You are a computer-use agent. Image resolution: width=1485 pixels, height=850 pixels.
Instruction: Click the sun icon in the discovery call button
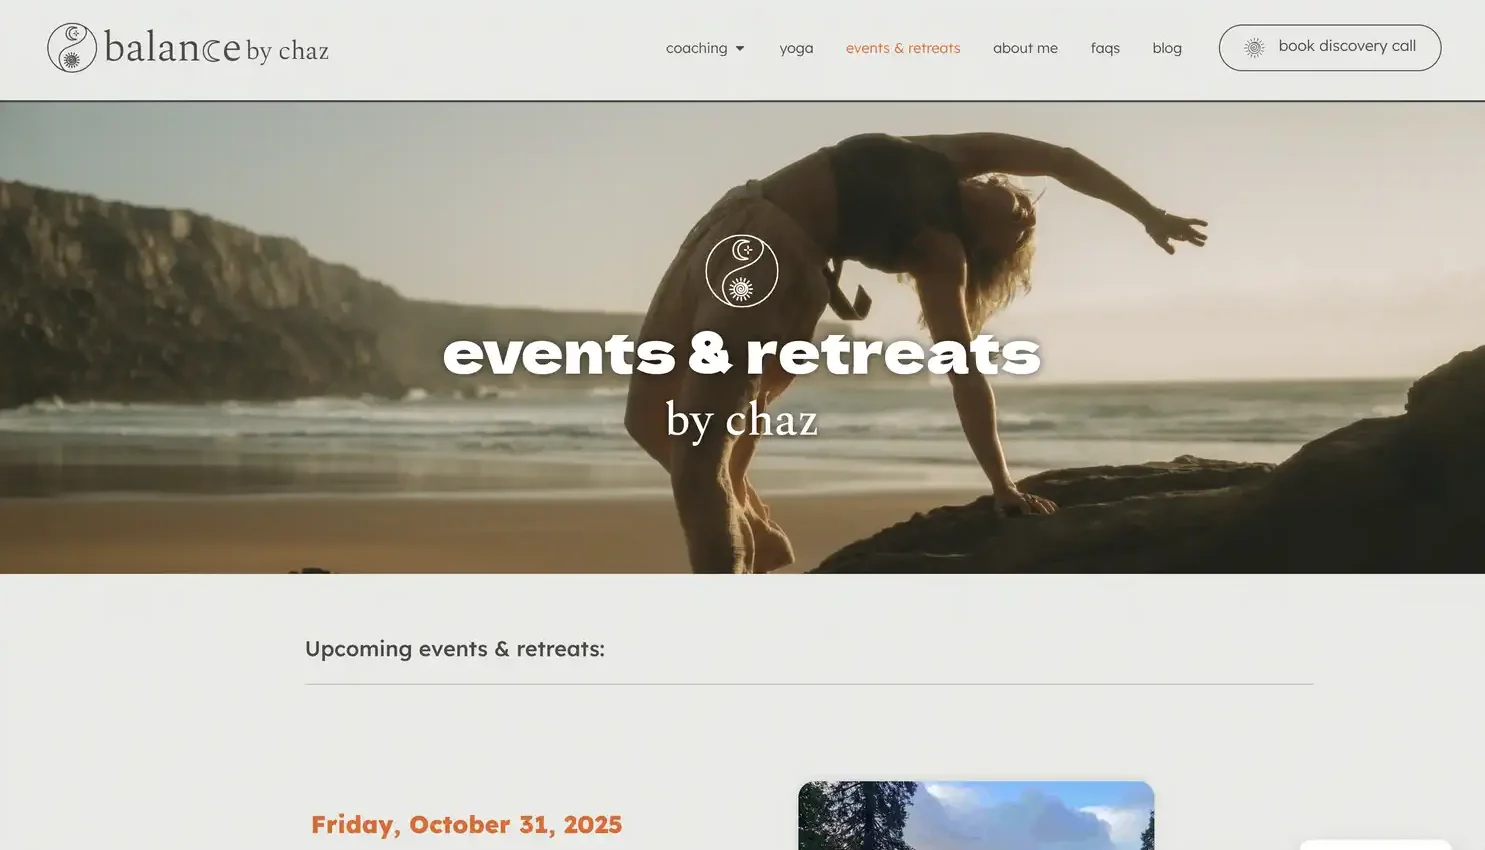[x=1254, y=47]
